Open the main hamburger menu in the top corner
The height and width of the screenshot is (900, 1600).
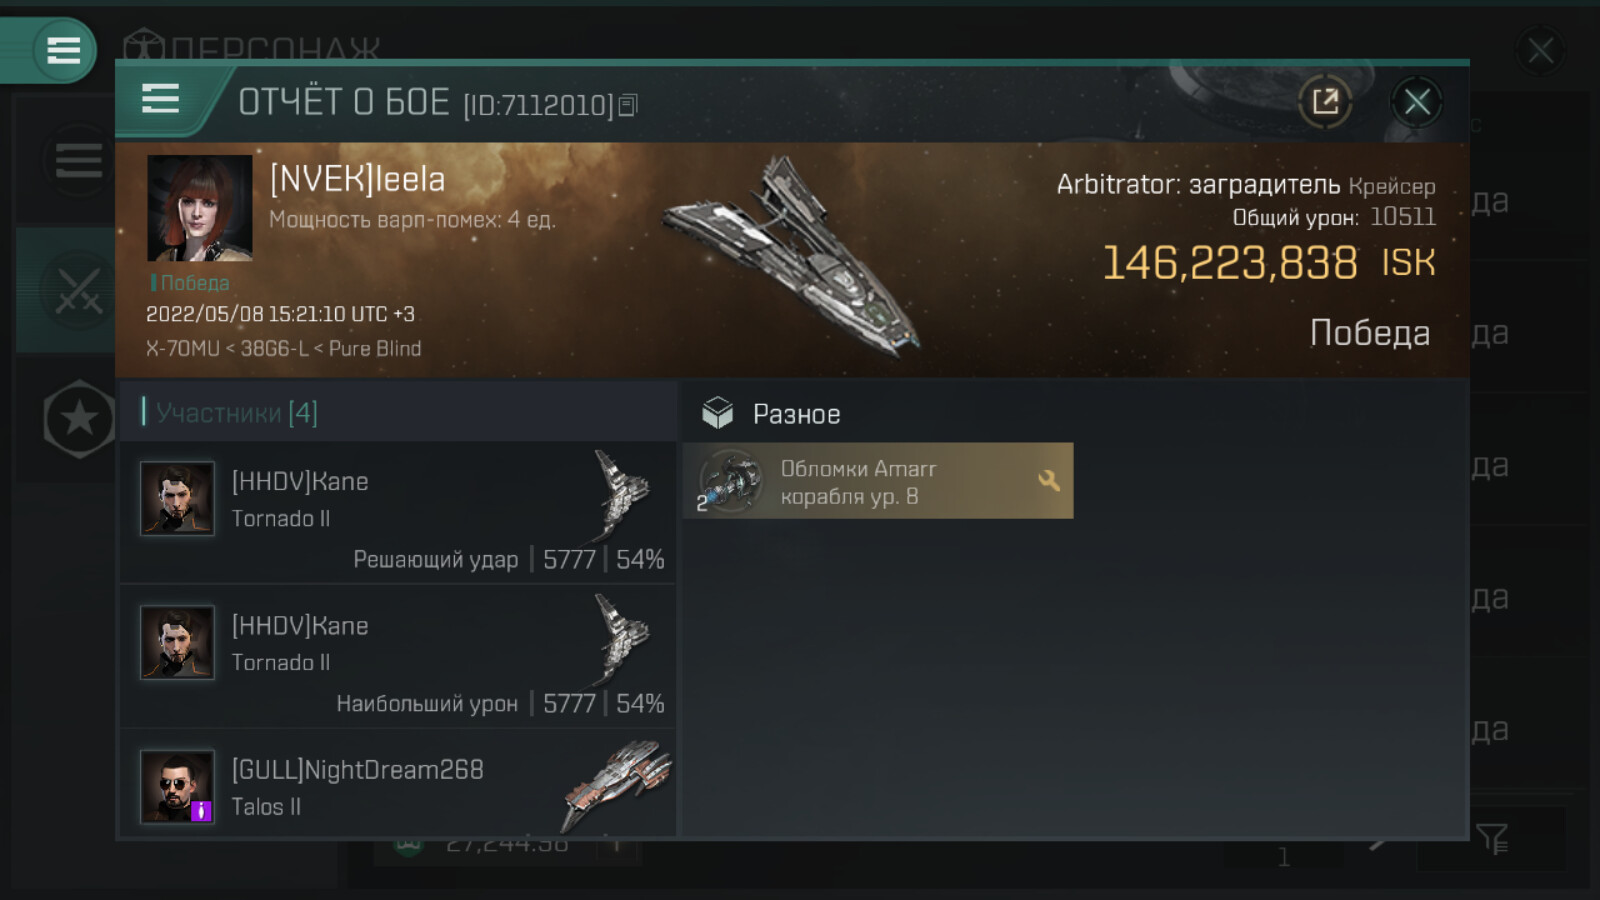[63, 50]
